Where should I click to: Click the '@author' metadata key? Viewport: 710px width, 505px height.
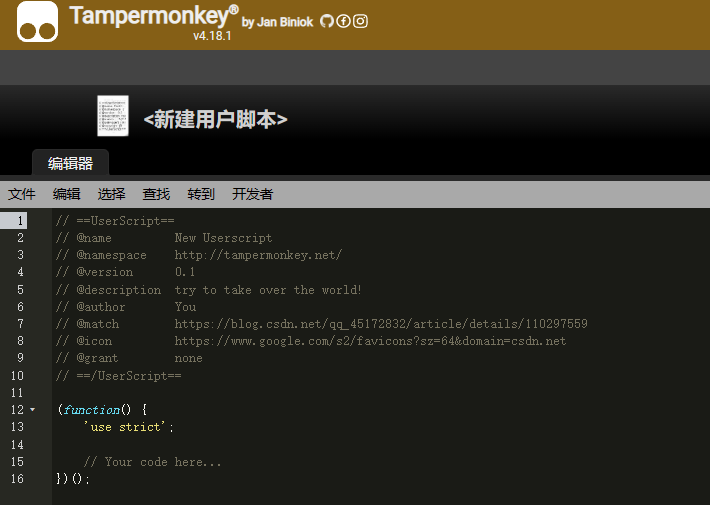pos(101,307)
